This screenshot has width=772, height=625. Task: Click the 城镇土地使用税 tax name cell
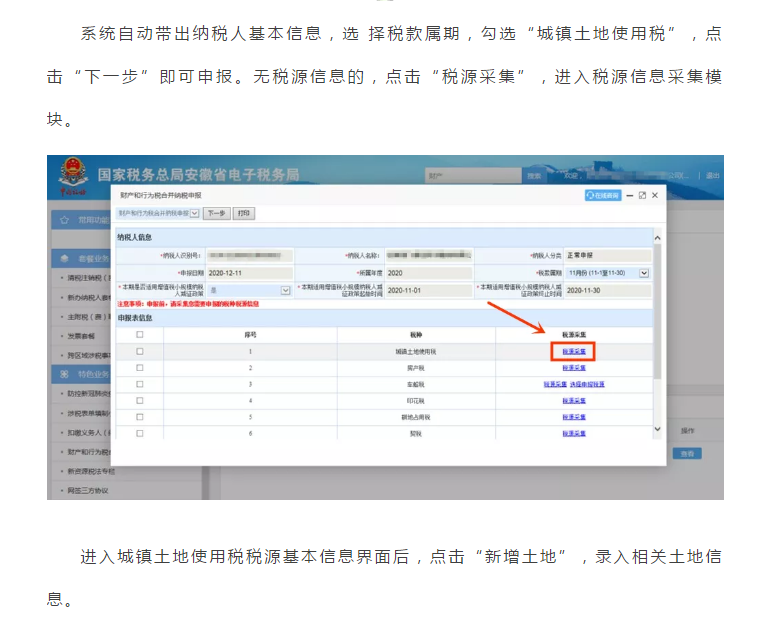click(x=416, y=352)
